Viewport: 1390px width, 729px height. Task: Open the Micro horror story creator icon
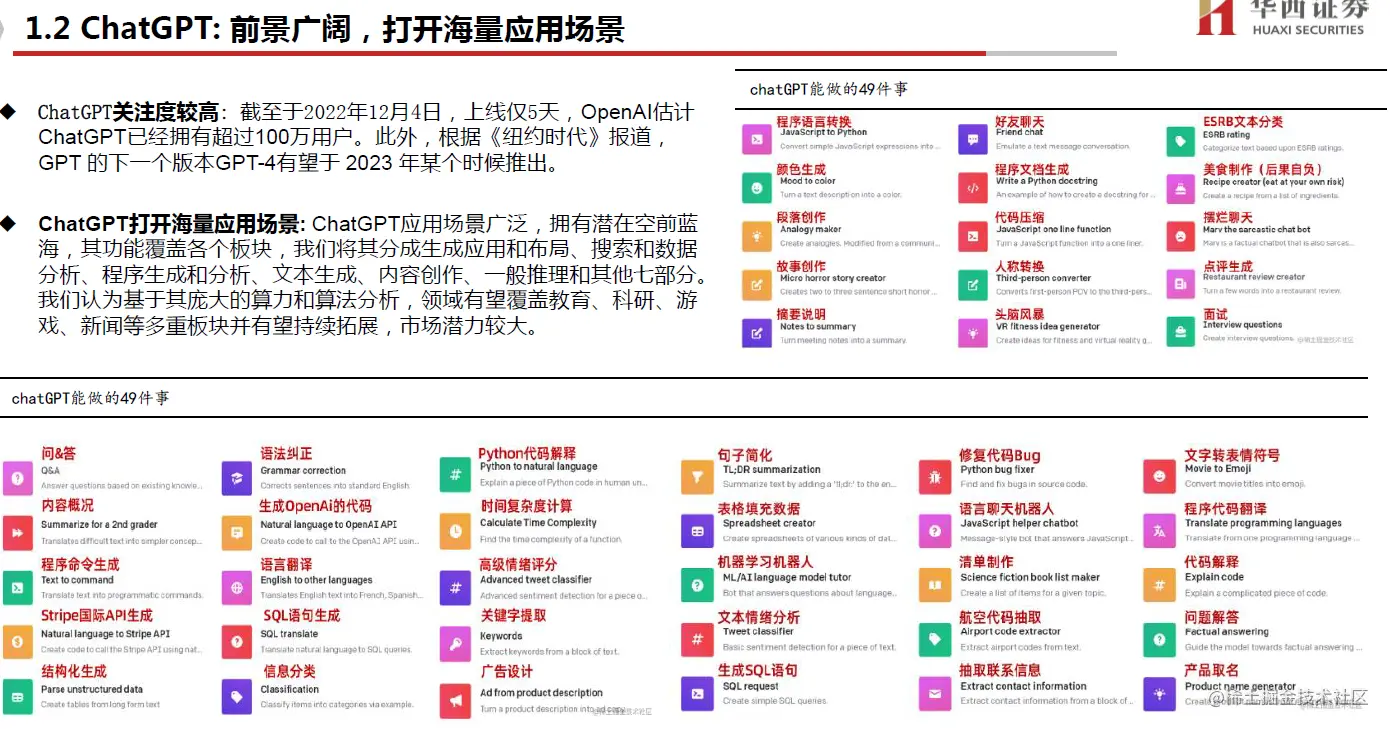coord(757,284)
